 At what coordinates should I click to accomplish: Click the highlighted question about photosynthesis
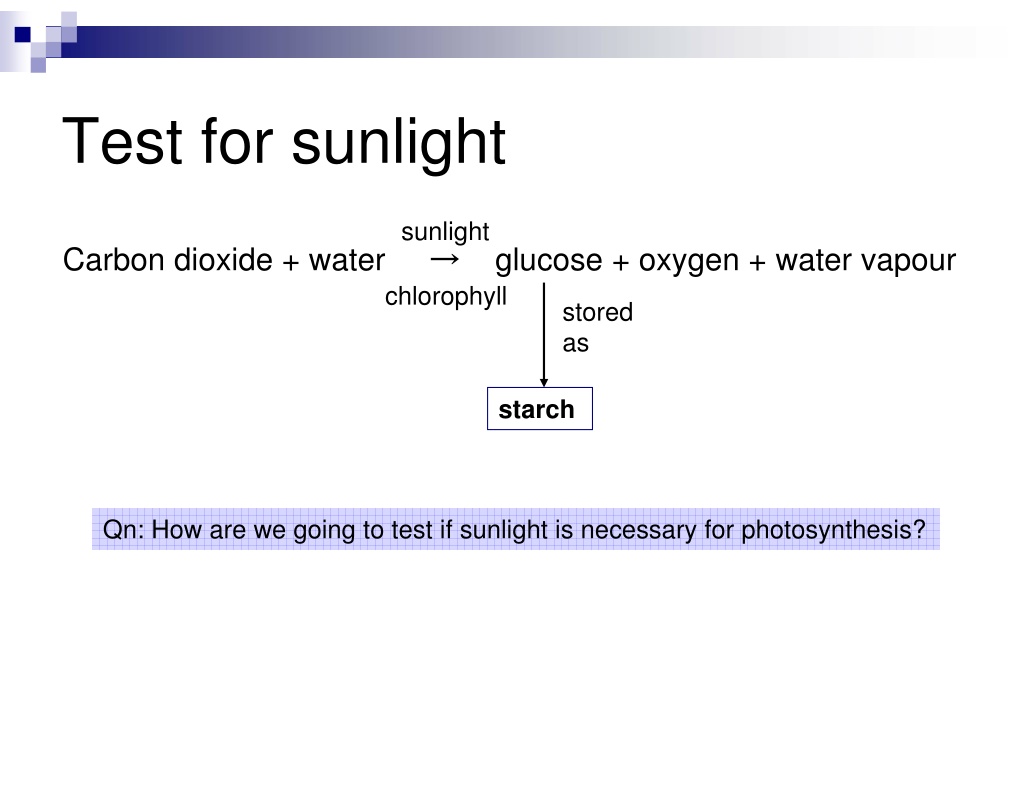[515, 529]
